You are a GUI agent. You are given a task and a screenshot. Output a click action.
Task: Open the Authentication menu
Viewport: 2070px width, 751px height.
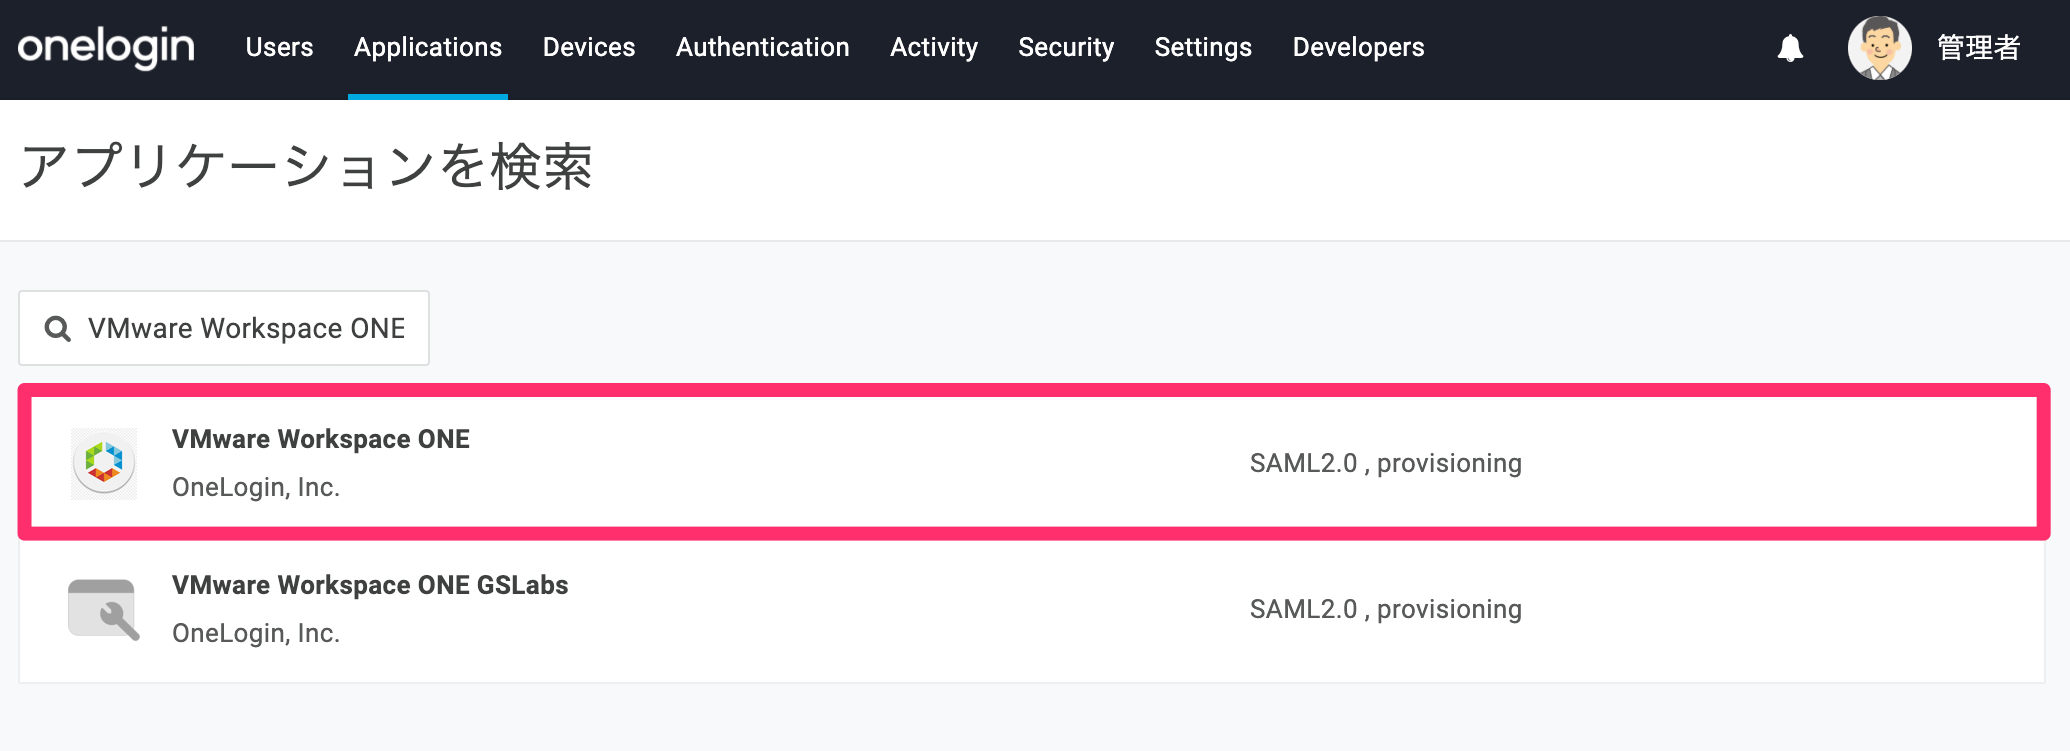tap(763, 47)
